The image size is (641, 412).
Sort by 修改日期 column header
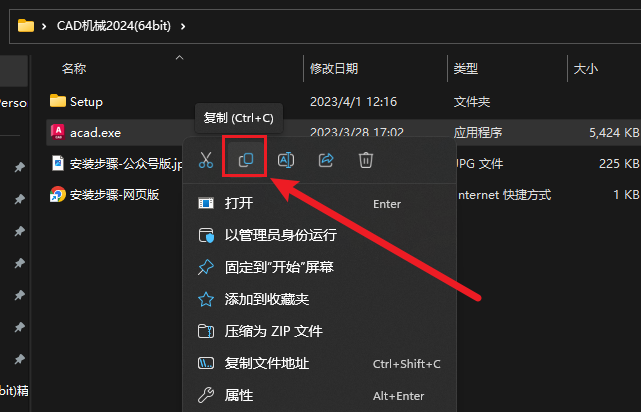click(x=334, y=68)
